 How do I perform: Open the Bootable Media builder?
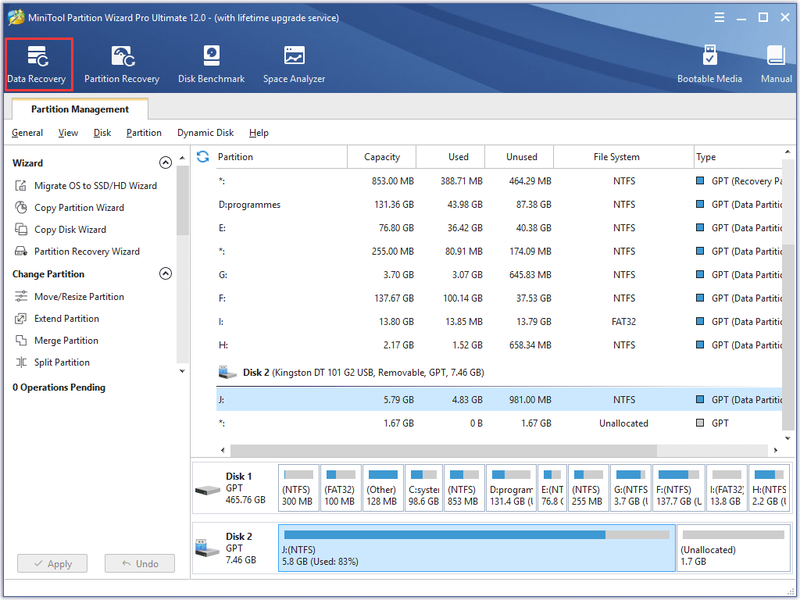(709, 64)
